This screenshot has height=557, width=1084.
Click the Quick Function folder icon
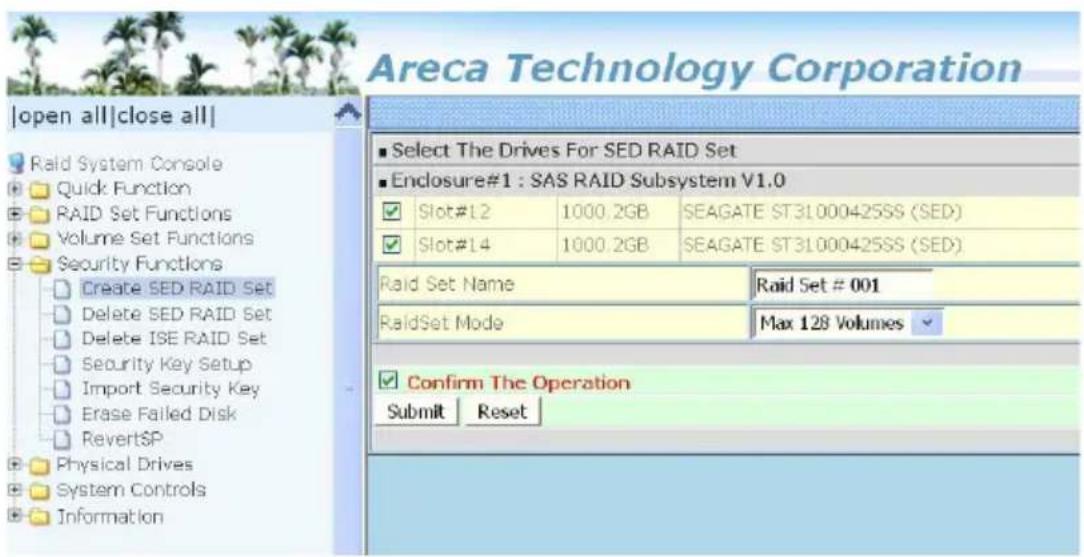point(41,189)
